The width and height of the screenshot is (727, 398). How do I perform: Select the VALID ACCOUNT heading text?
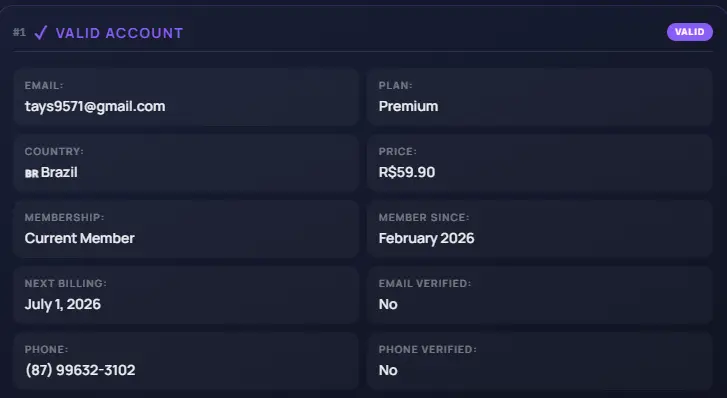click(120, 33)
